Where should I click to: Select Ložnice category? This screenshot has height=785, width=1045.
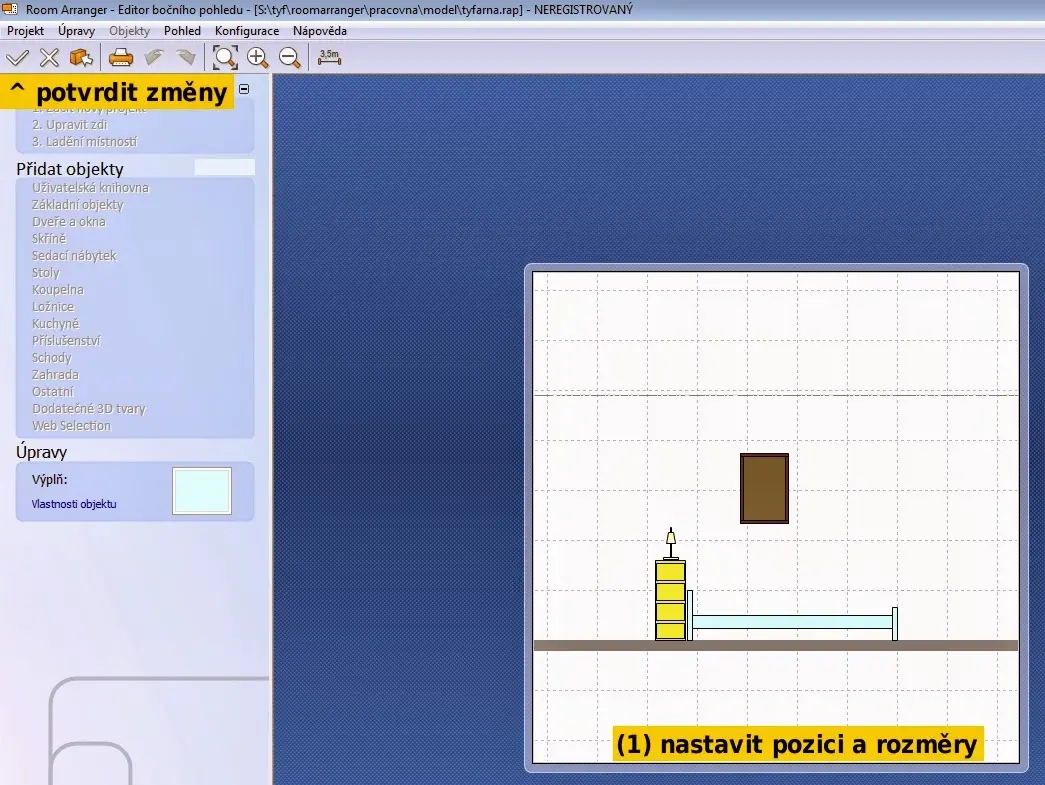53,307
